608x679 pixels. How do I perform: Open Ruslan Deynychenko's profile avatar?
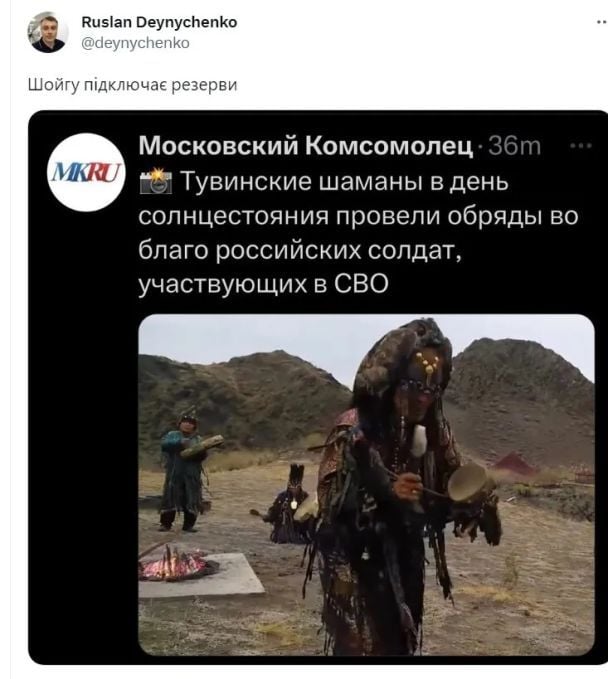(x=48, y=32)
